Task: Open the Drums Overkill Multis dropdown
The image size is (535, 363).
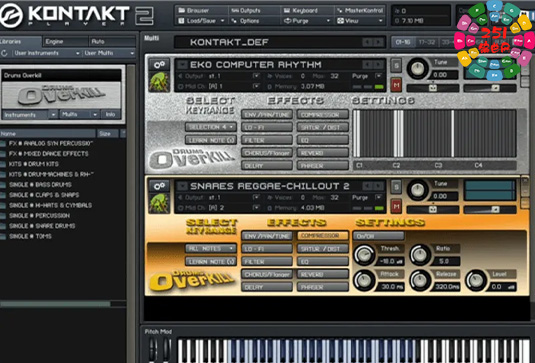Action: pyautogui.click(x=80, y=115)
